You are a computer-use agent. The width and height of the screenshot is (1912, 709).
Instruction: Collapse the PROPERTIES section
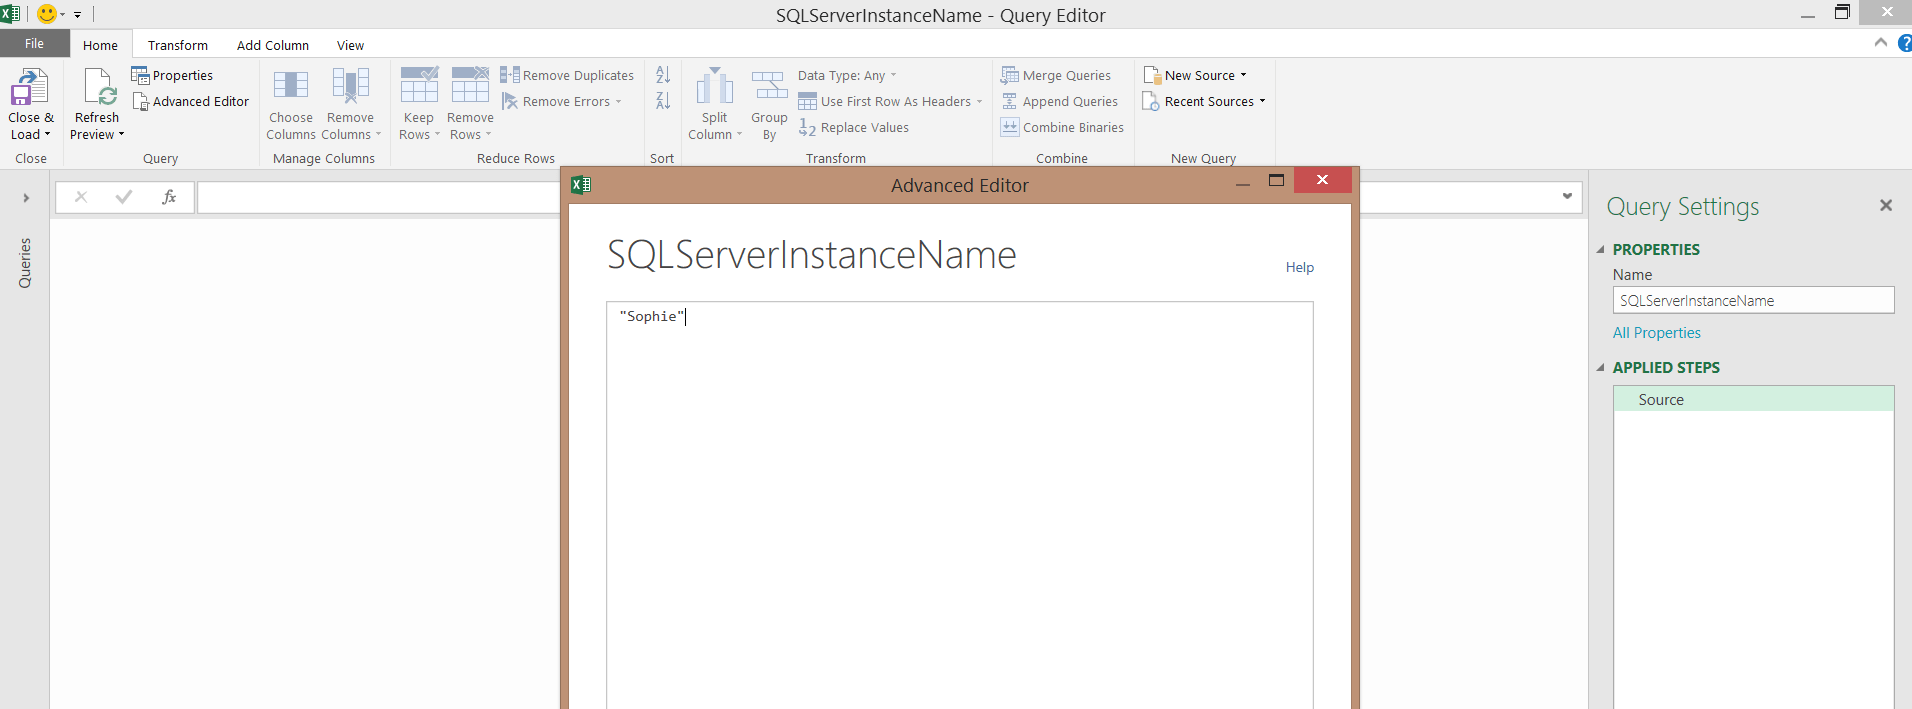coord(1600,250)
